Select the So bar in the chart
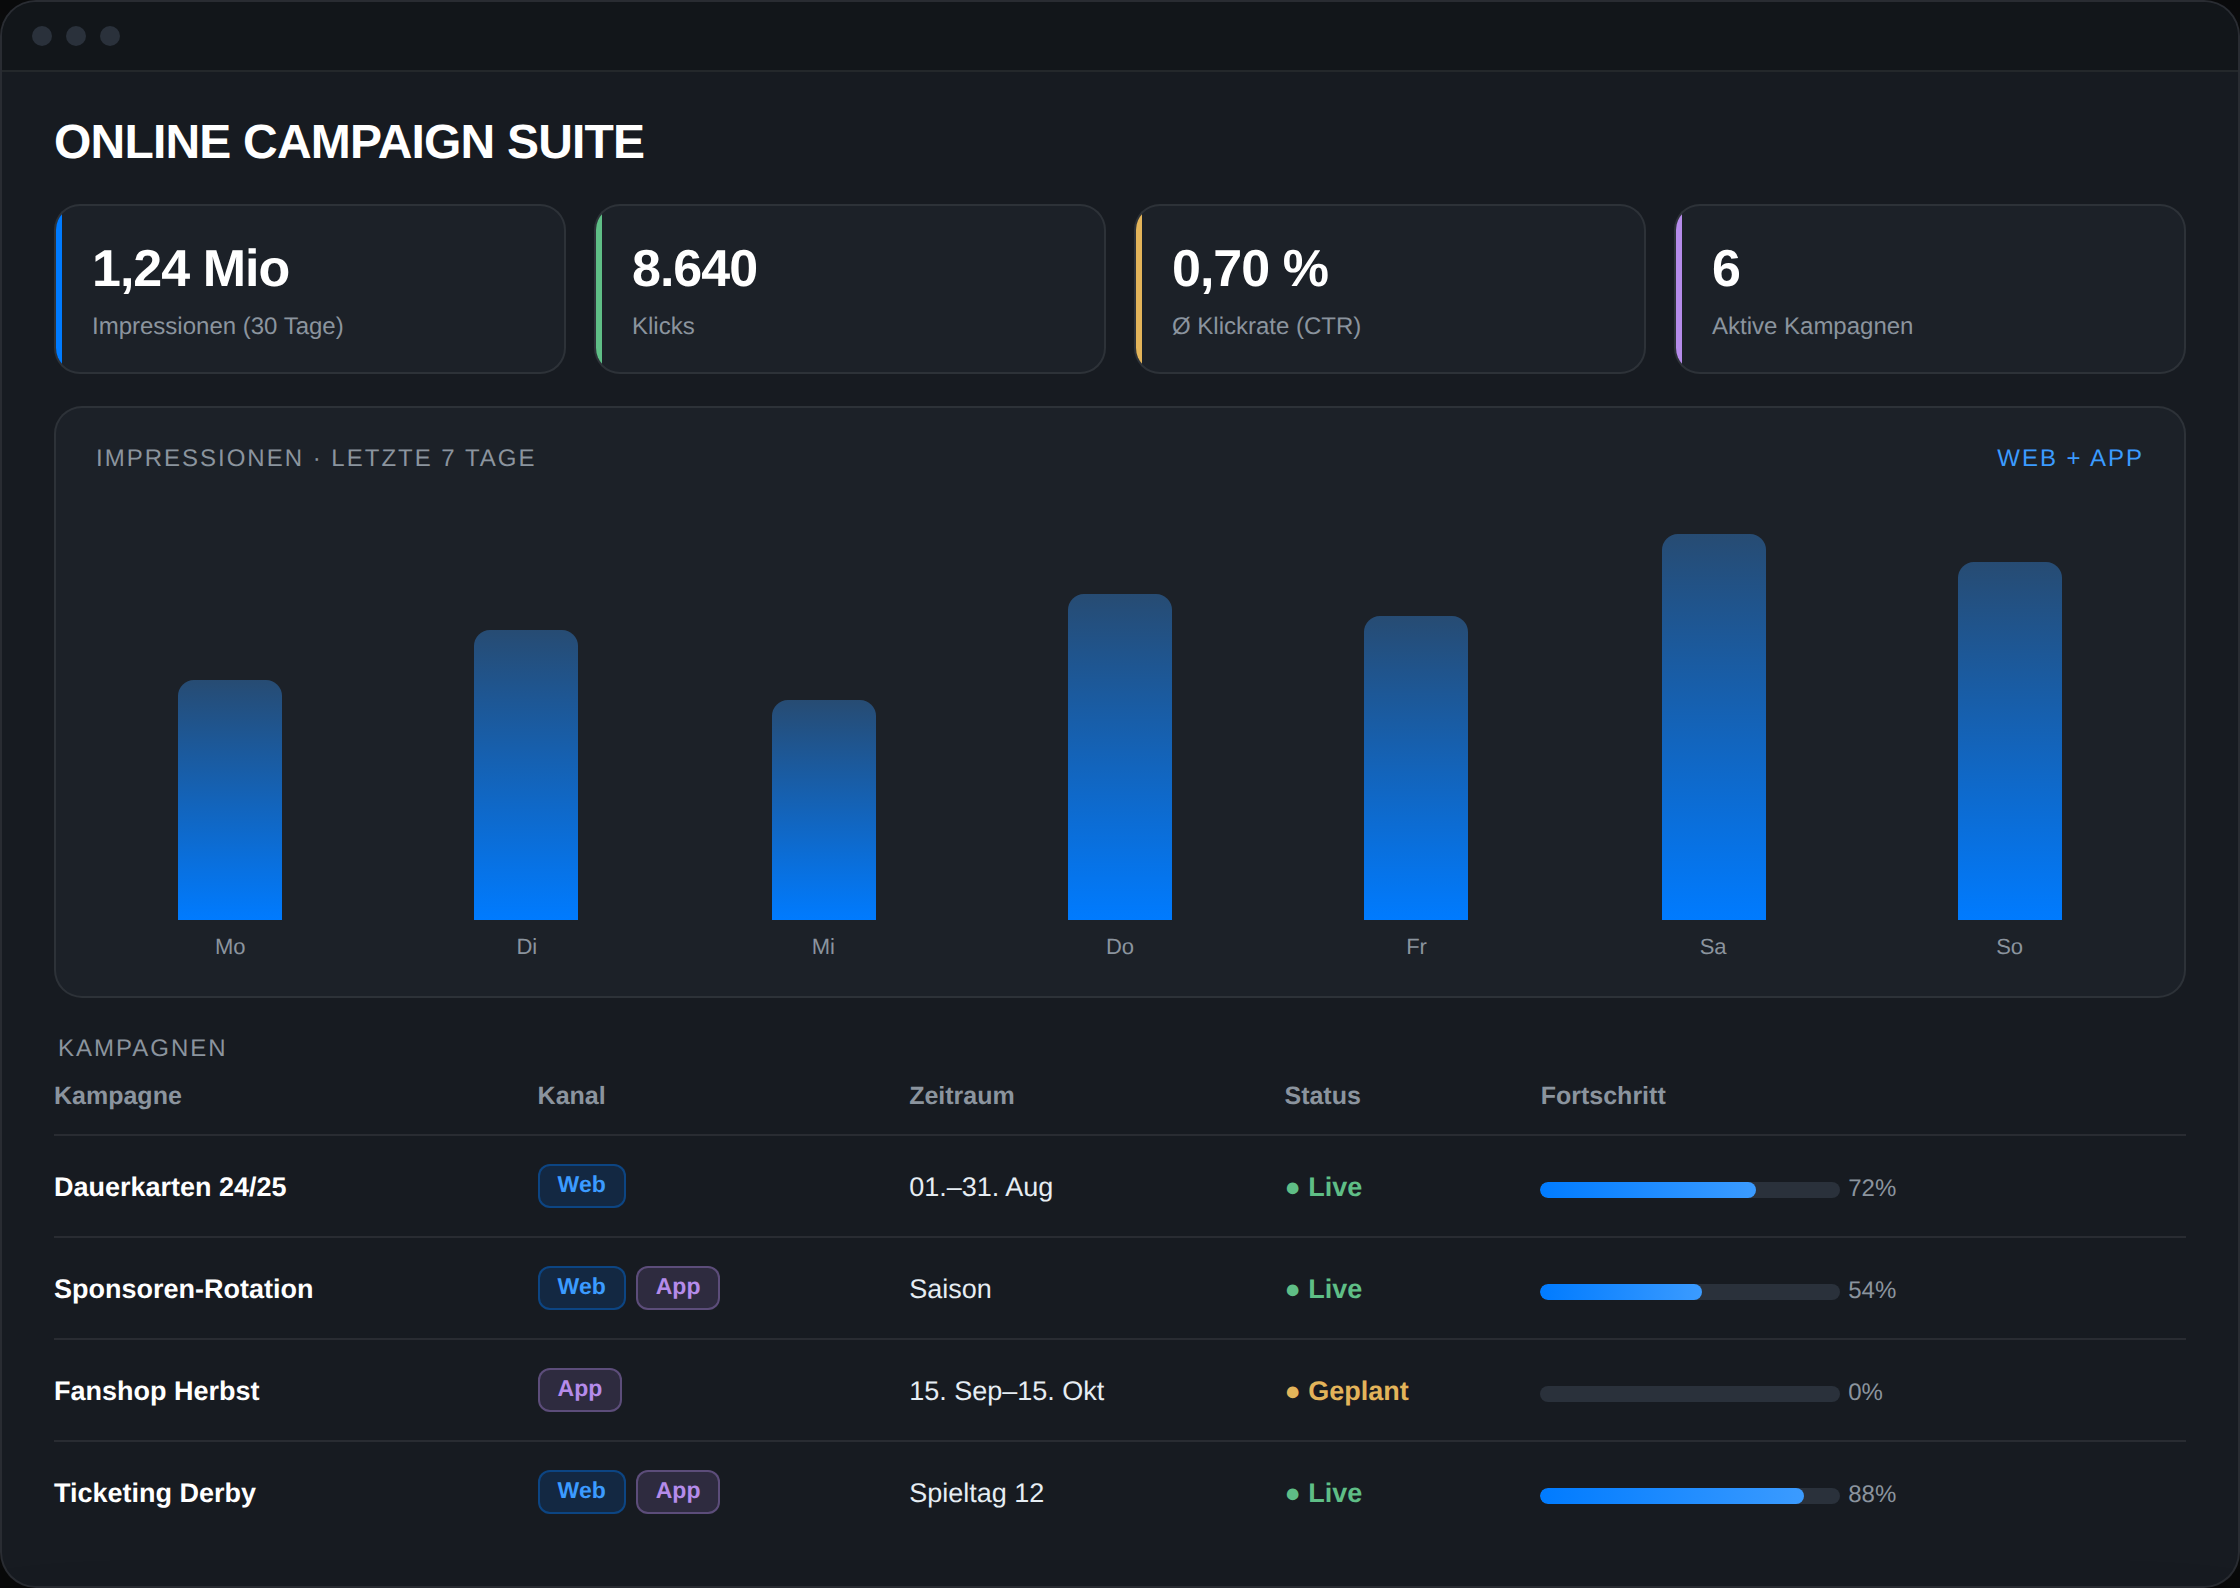The height and width of the screenshot is (1588, 2240). click(x=2010, y=741)
